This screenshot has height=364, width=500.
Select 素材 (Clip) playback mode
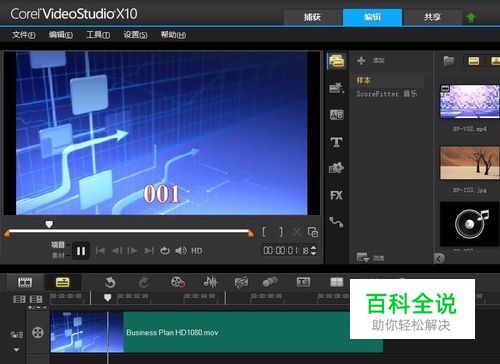click(58, 256)
